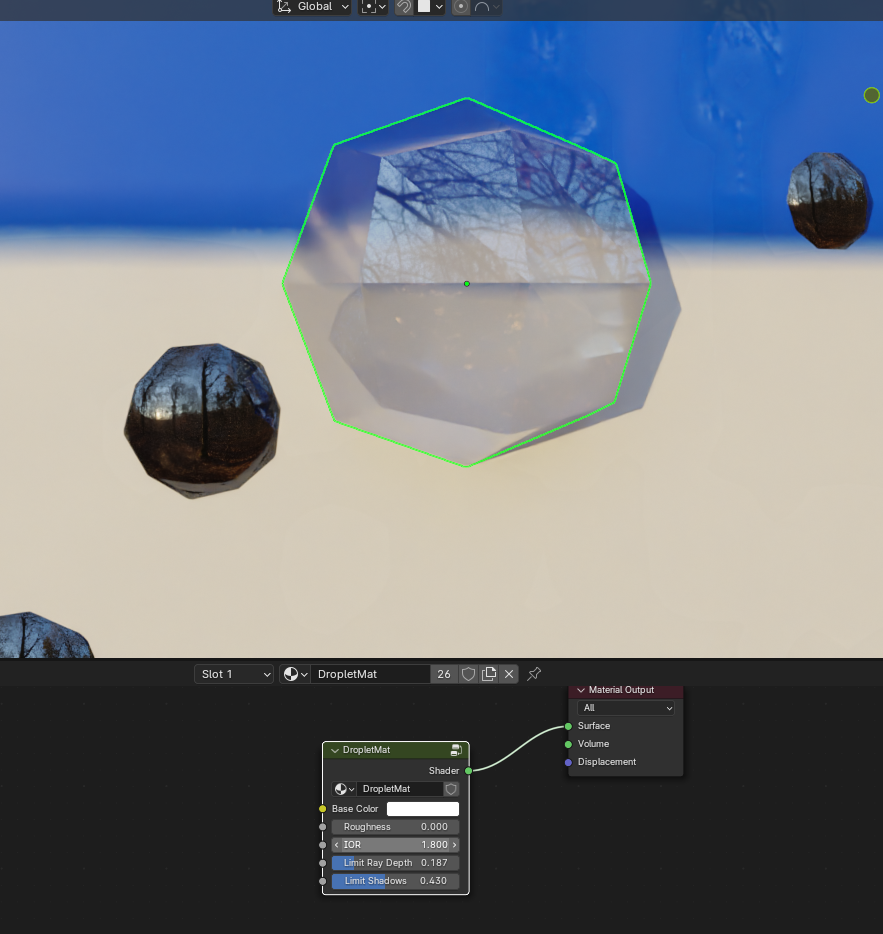
Task: Click the origin dot of selected droplet
Action: 467,284
